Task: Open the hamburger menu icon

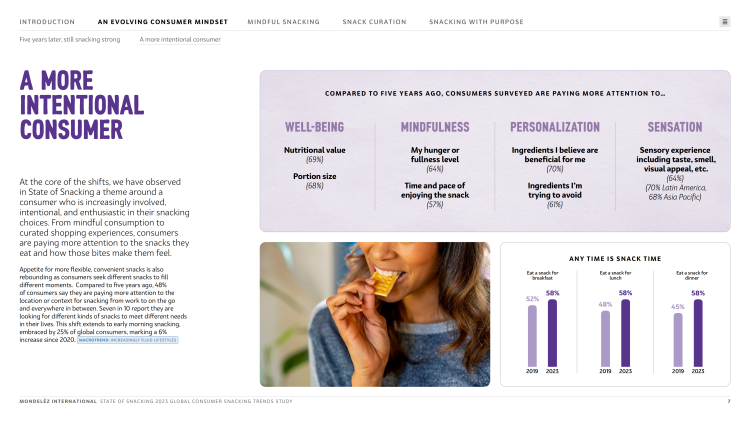Action: click(724, 21)
